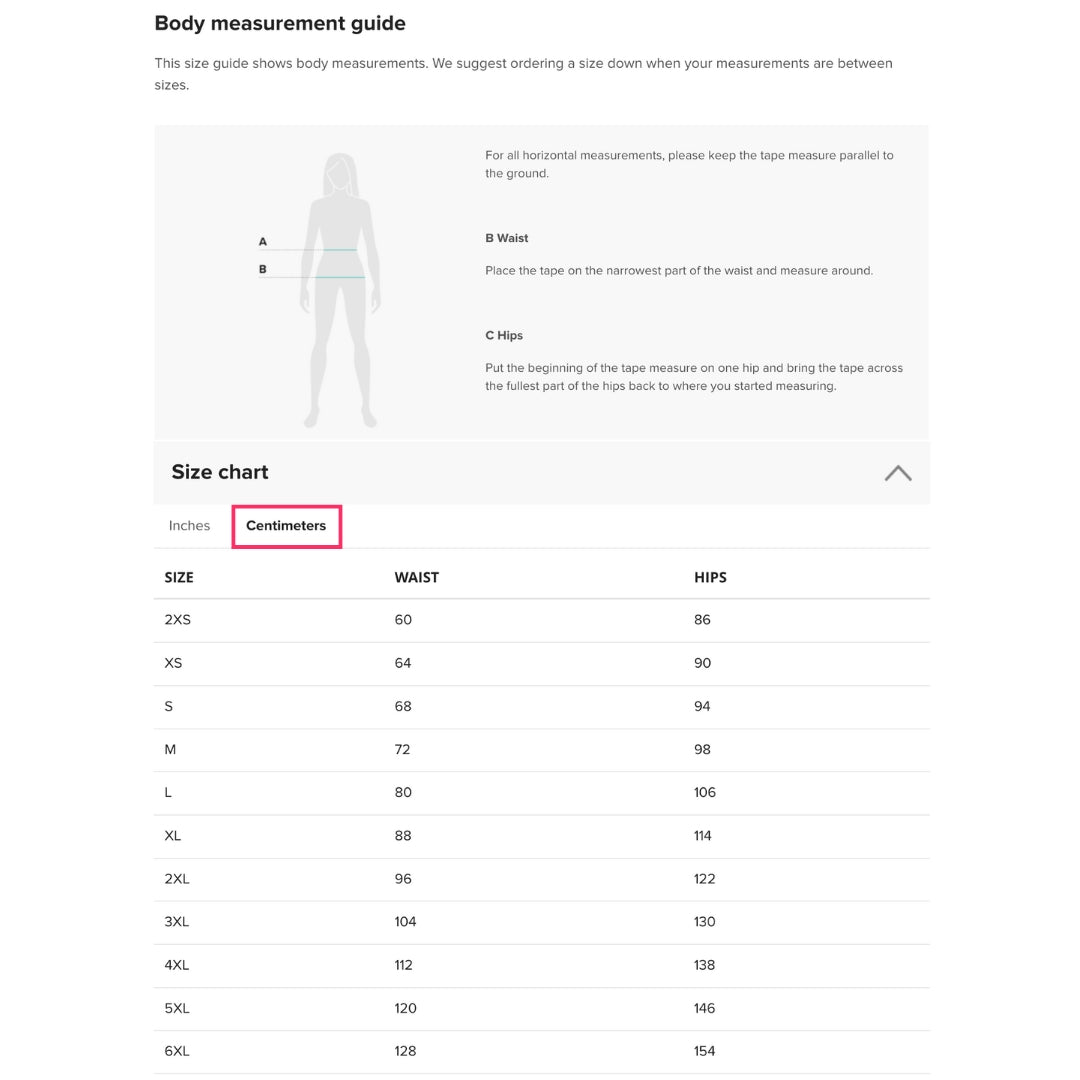
Task: Select the M size row label
Action: tap(170, 749)
